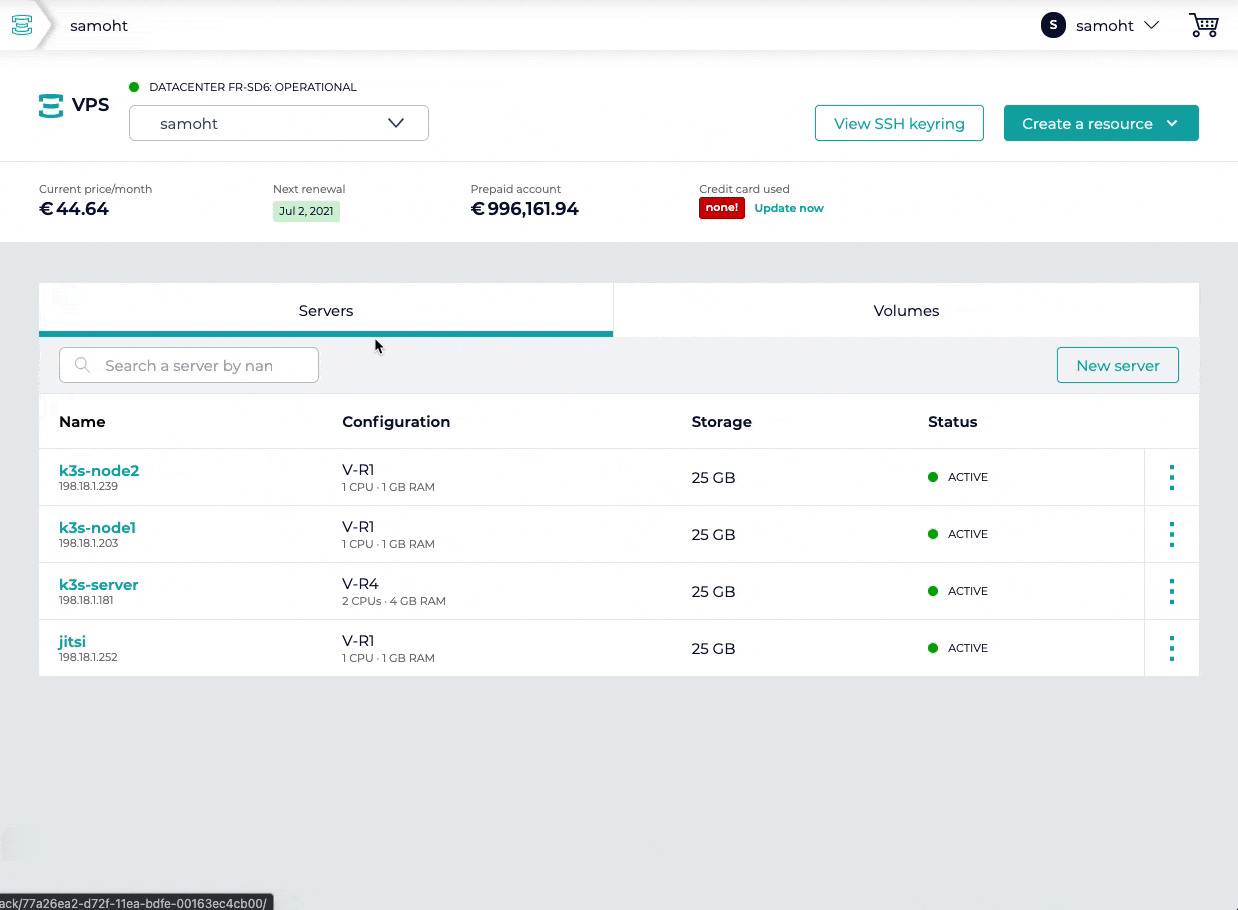The width and height of the screenshot is (1238, 910).
Task: Open the jitsi server link
Action: point(72,641)
